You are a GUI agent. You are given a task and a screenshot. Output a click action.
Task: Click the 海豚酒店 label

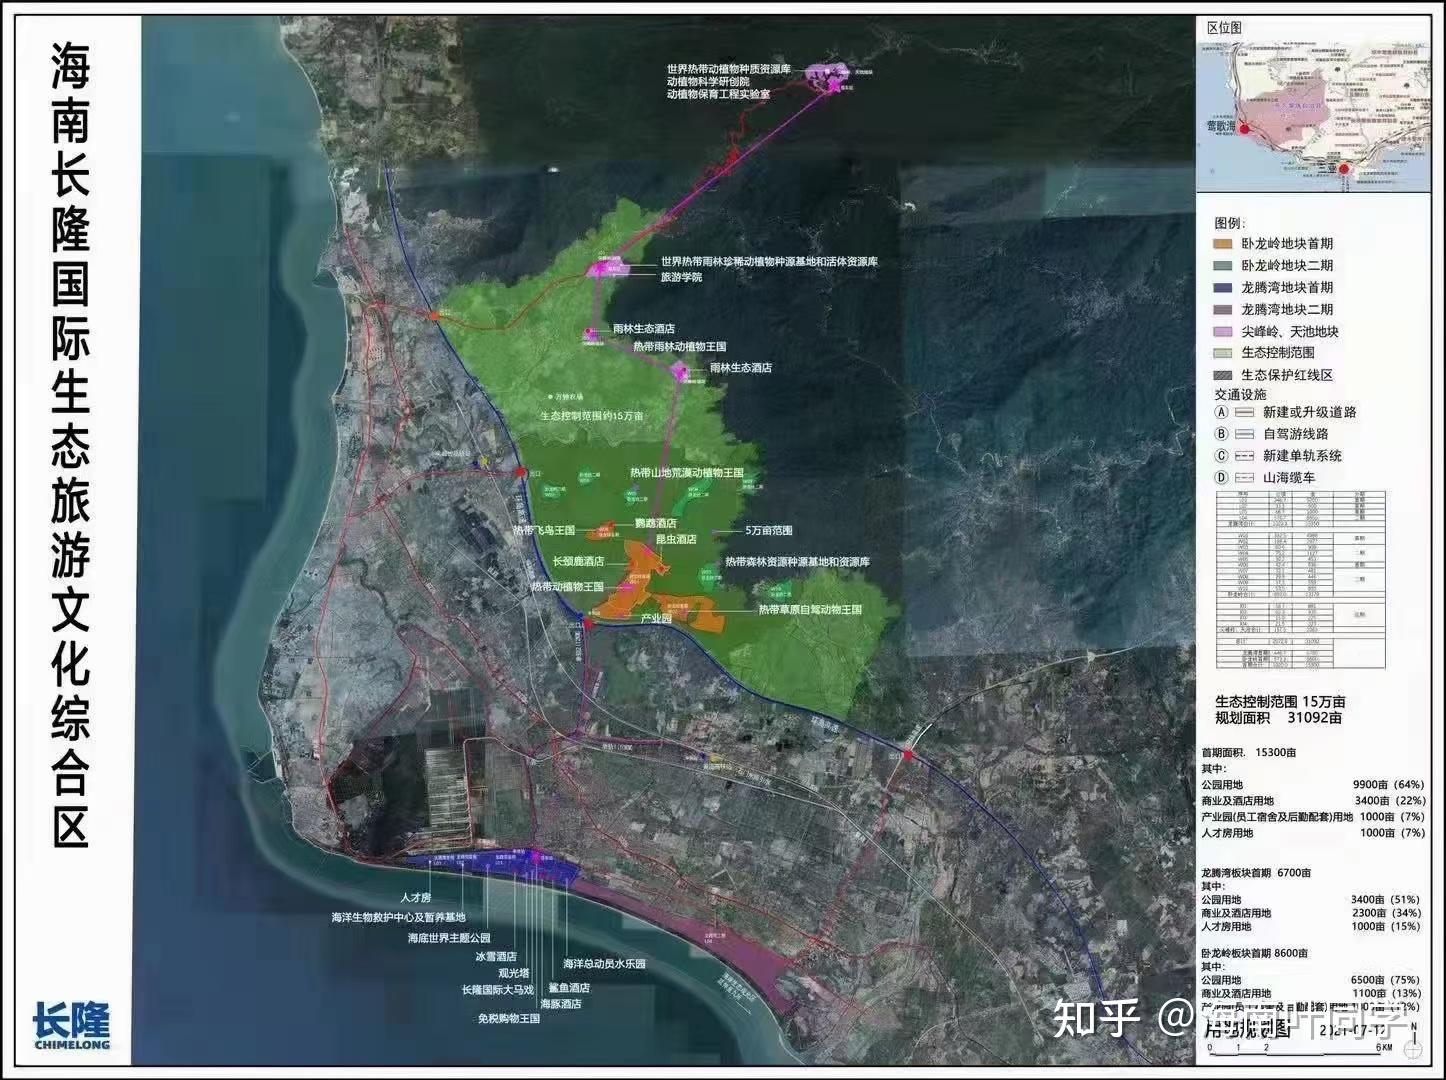click(x=561, y=1003)
